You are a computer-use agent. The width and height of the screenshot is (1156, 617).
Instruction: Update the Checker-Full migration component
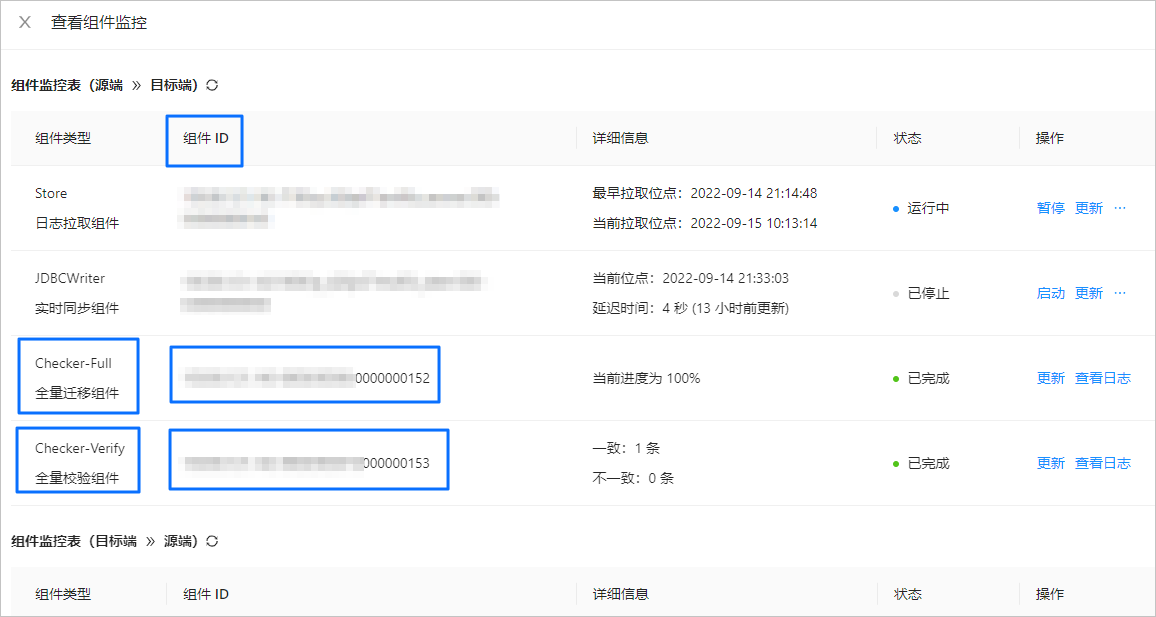(x=1050, y=378)
